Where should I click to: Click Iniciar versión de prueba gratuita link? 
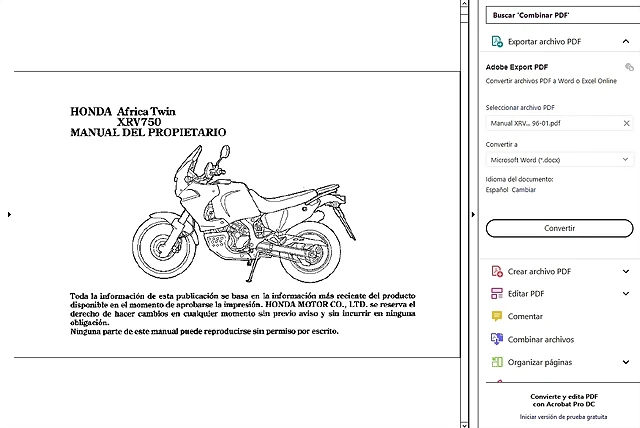click(563, 417)
